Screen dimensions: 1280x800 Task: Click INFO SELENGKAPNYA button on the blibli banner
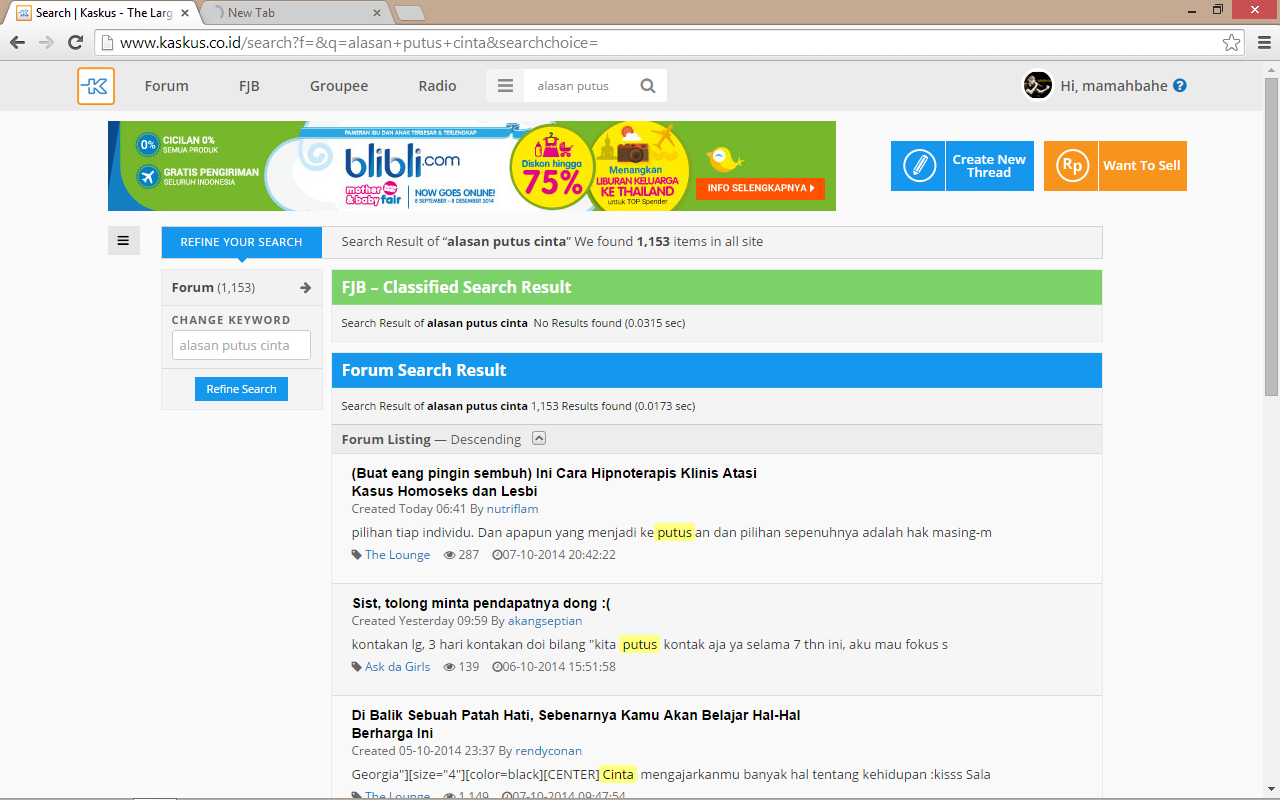tap(760, 188)
